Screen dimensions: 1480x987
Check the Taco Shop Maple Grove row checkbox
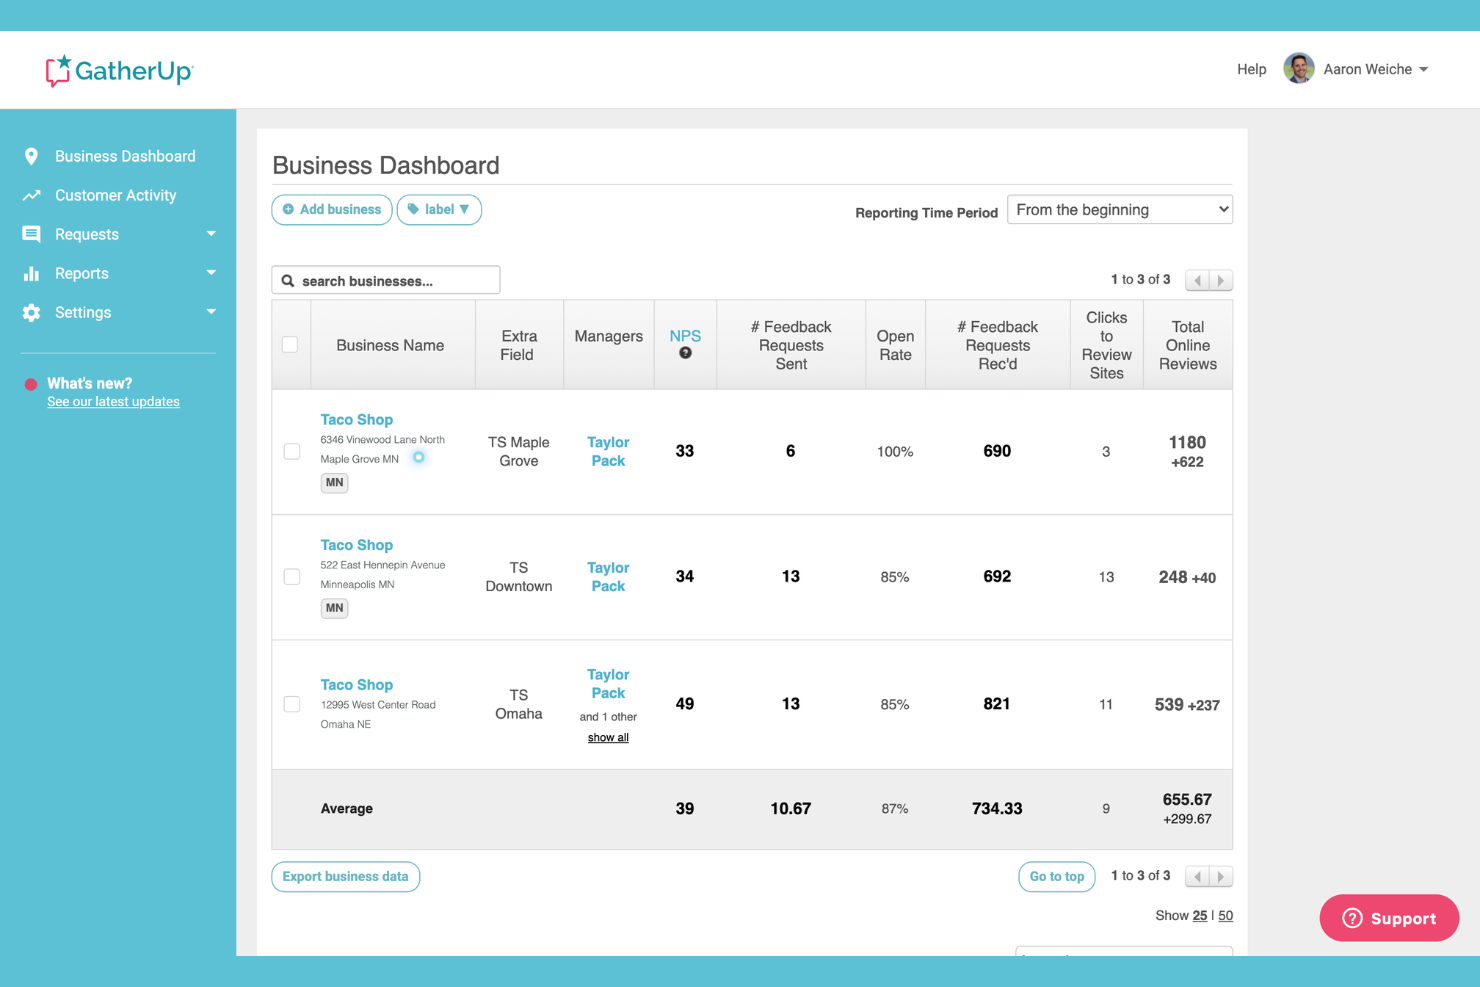(292, 451)
